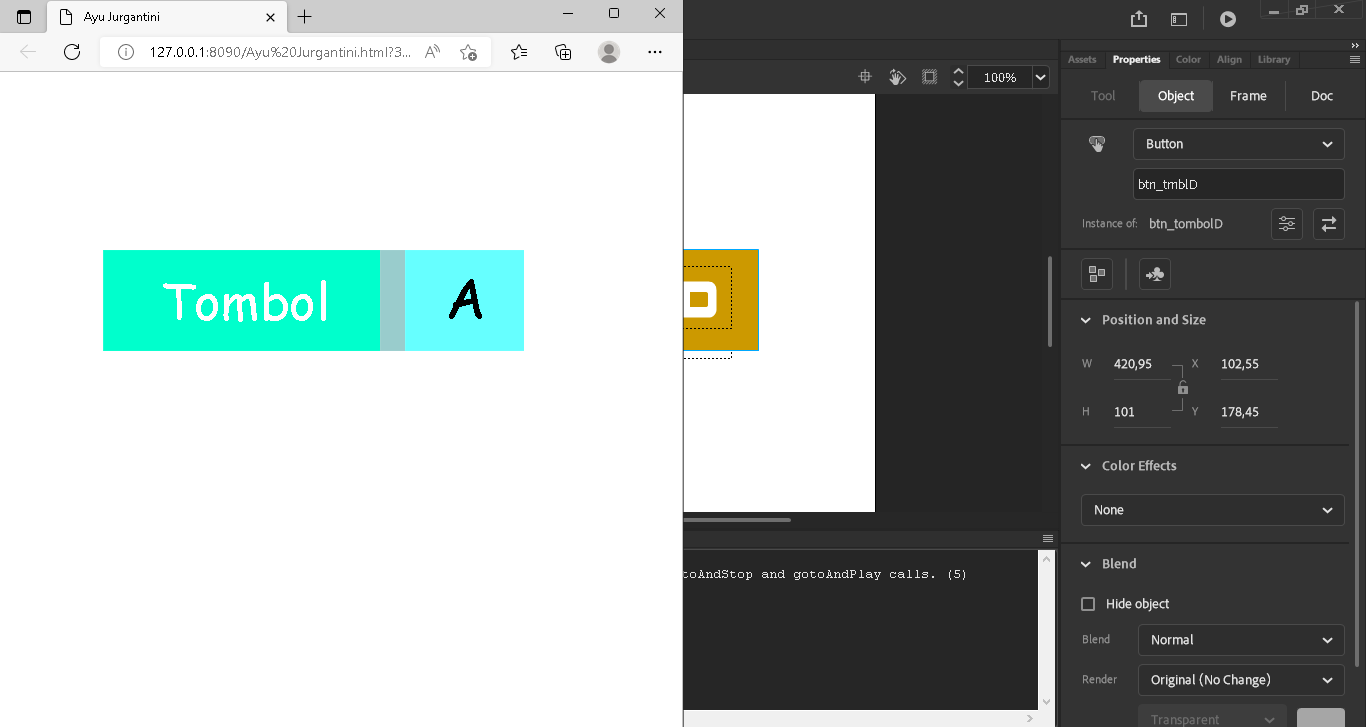Switch to the Color panel tab
This screenshot has width=1366, height=727.
coord(1188,59)
